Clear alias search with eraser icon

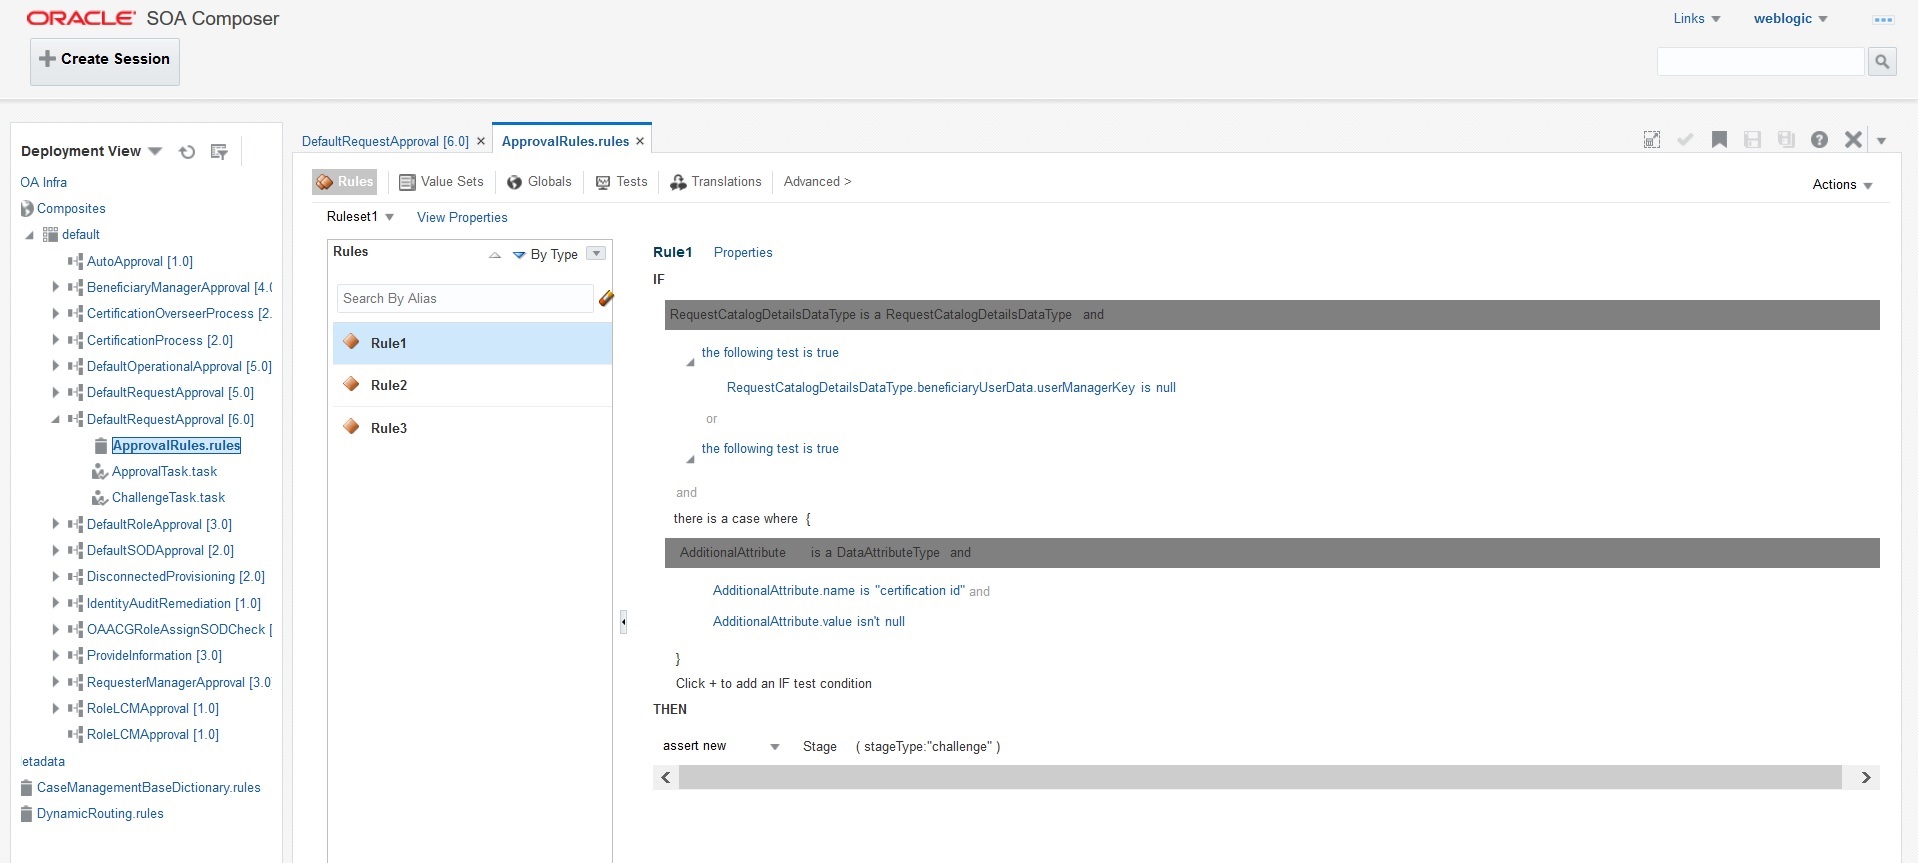pyautogui.click(x=606, y=298)
